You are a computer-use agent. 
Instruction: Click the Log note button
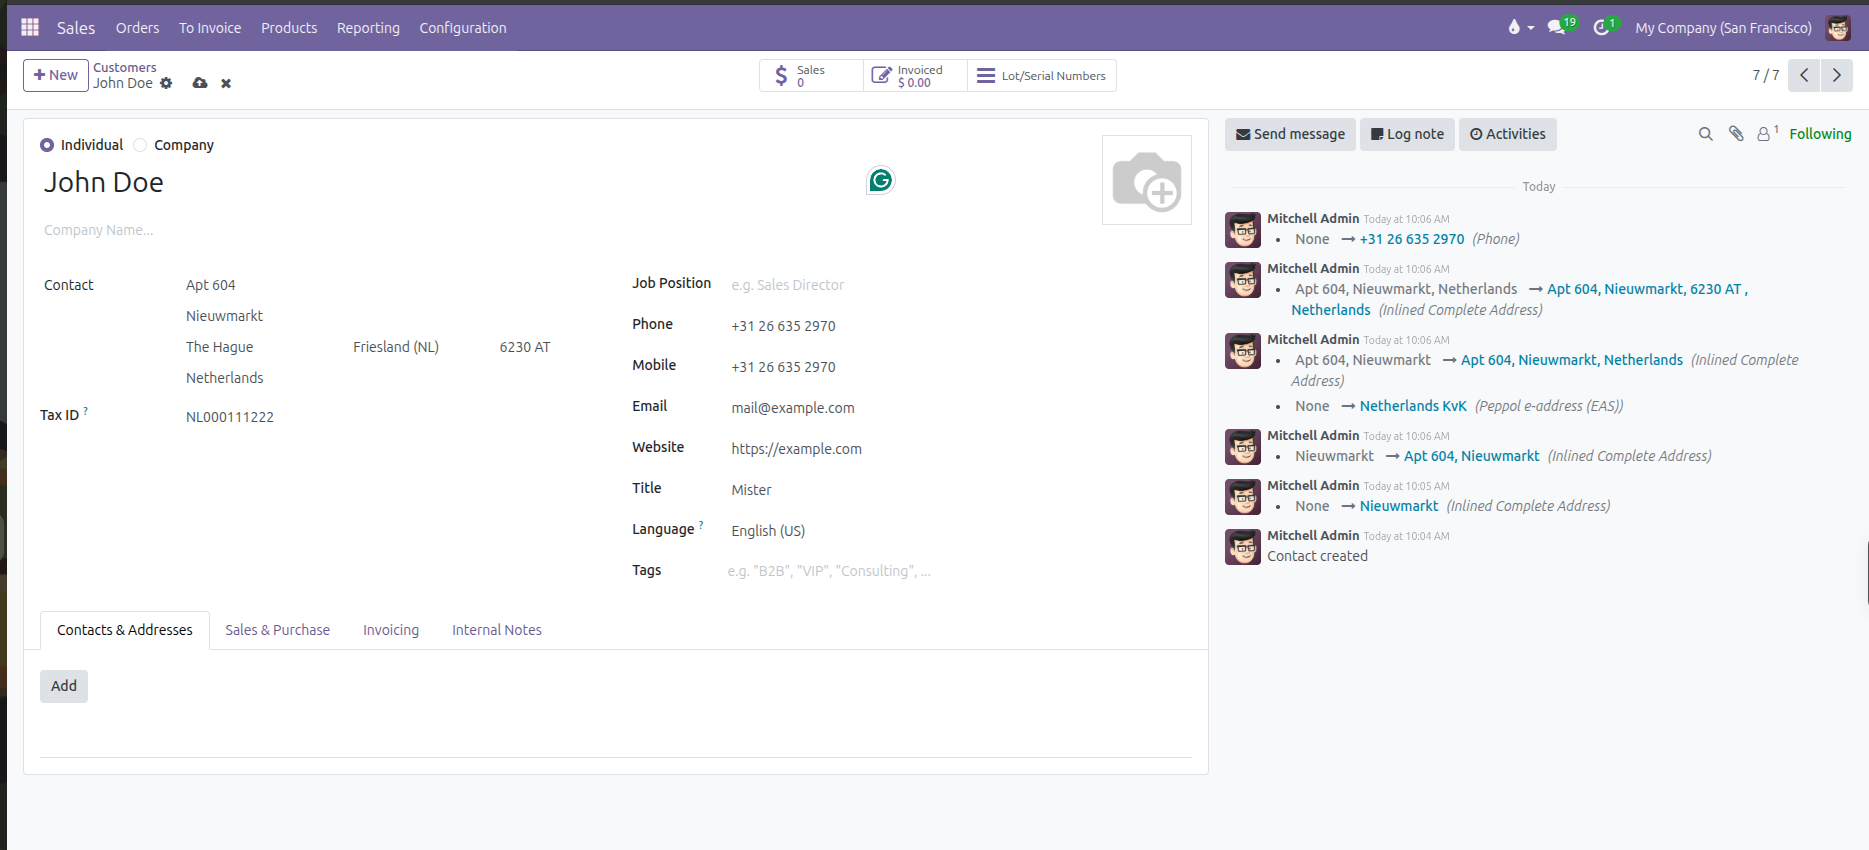point(1407,134)
